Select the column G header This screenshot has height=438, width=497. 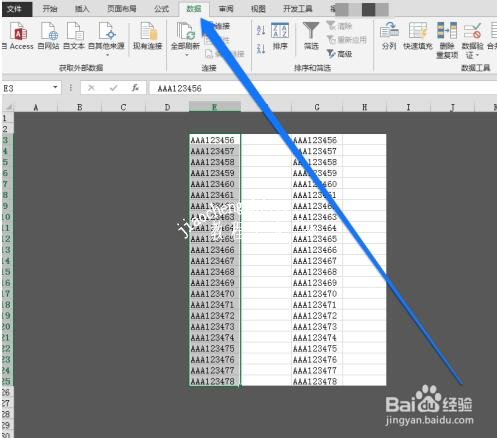(317, 107)
